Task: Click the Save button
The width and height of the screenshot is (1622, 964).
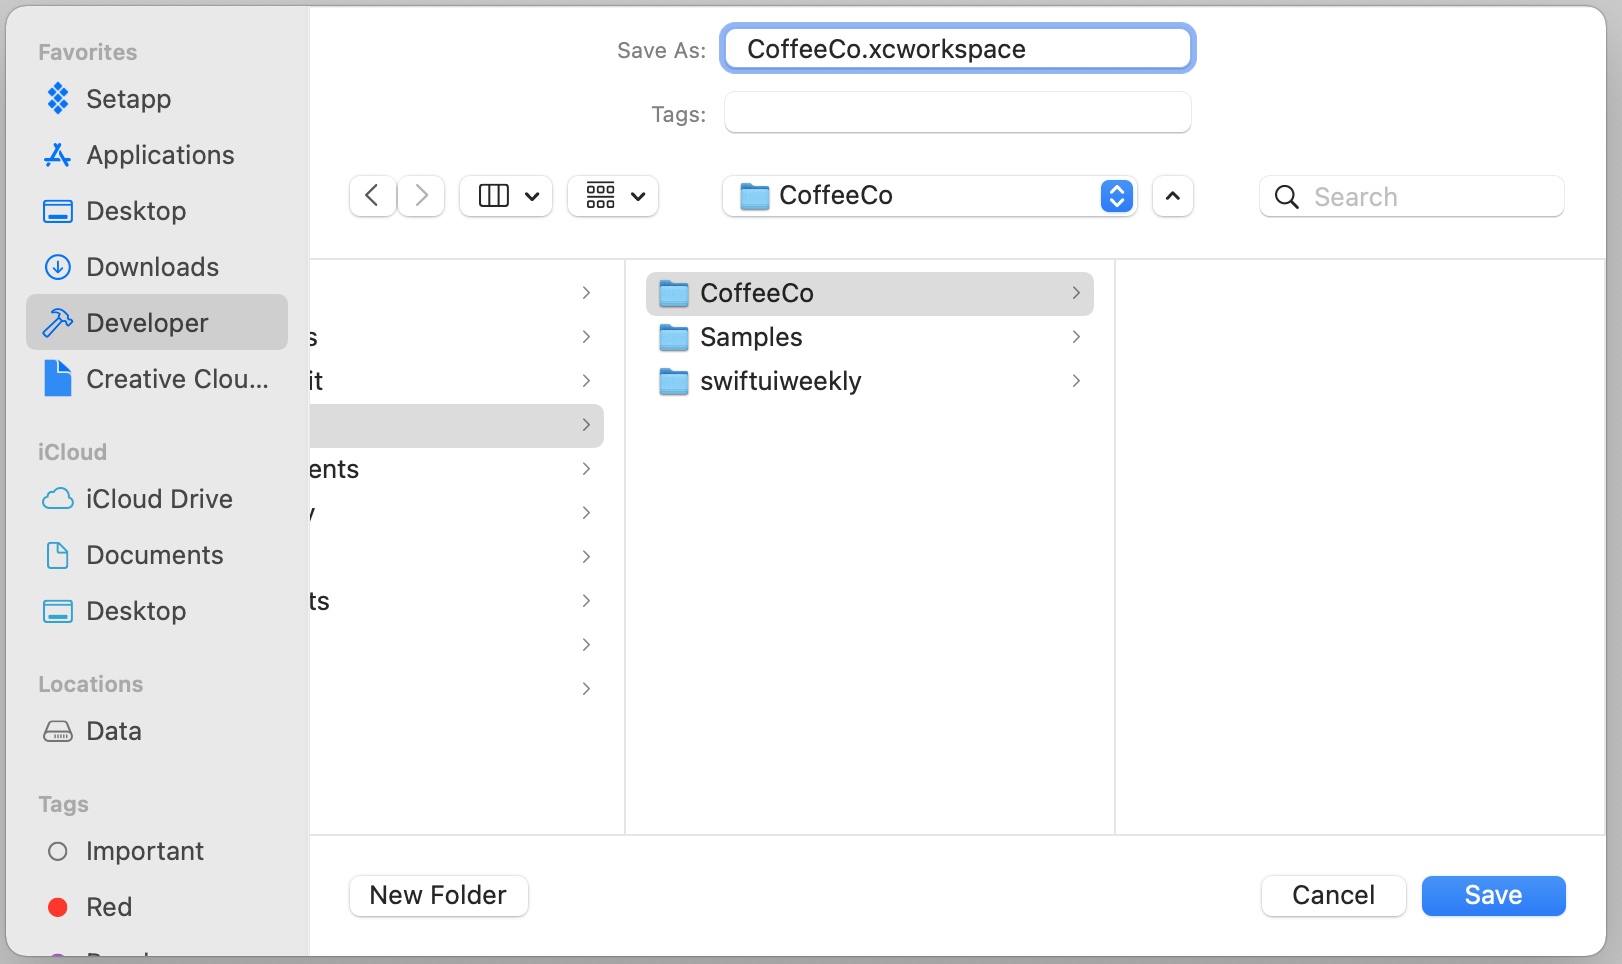Action: (1493, 895)
